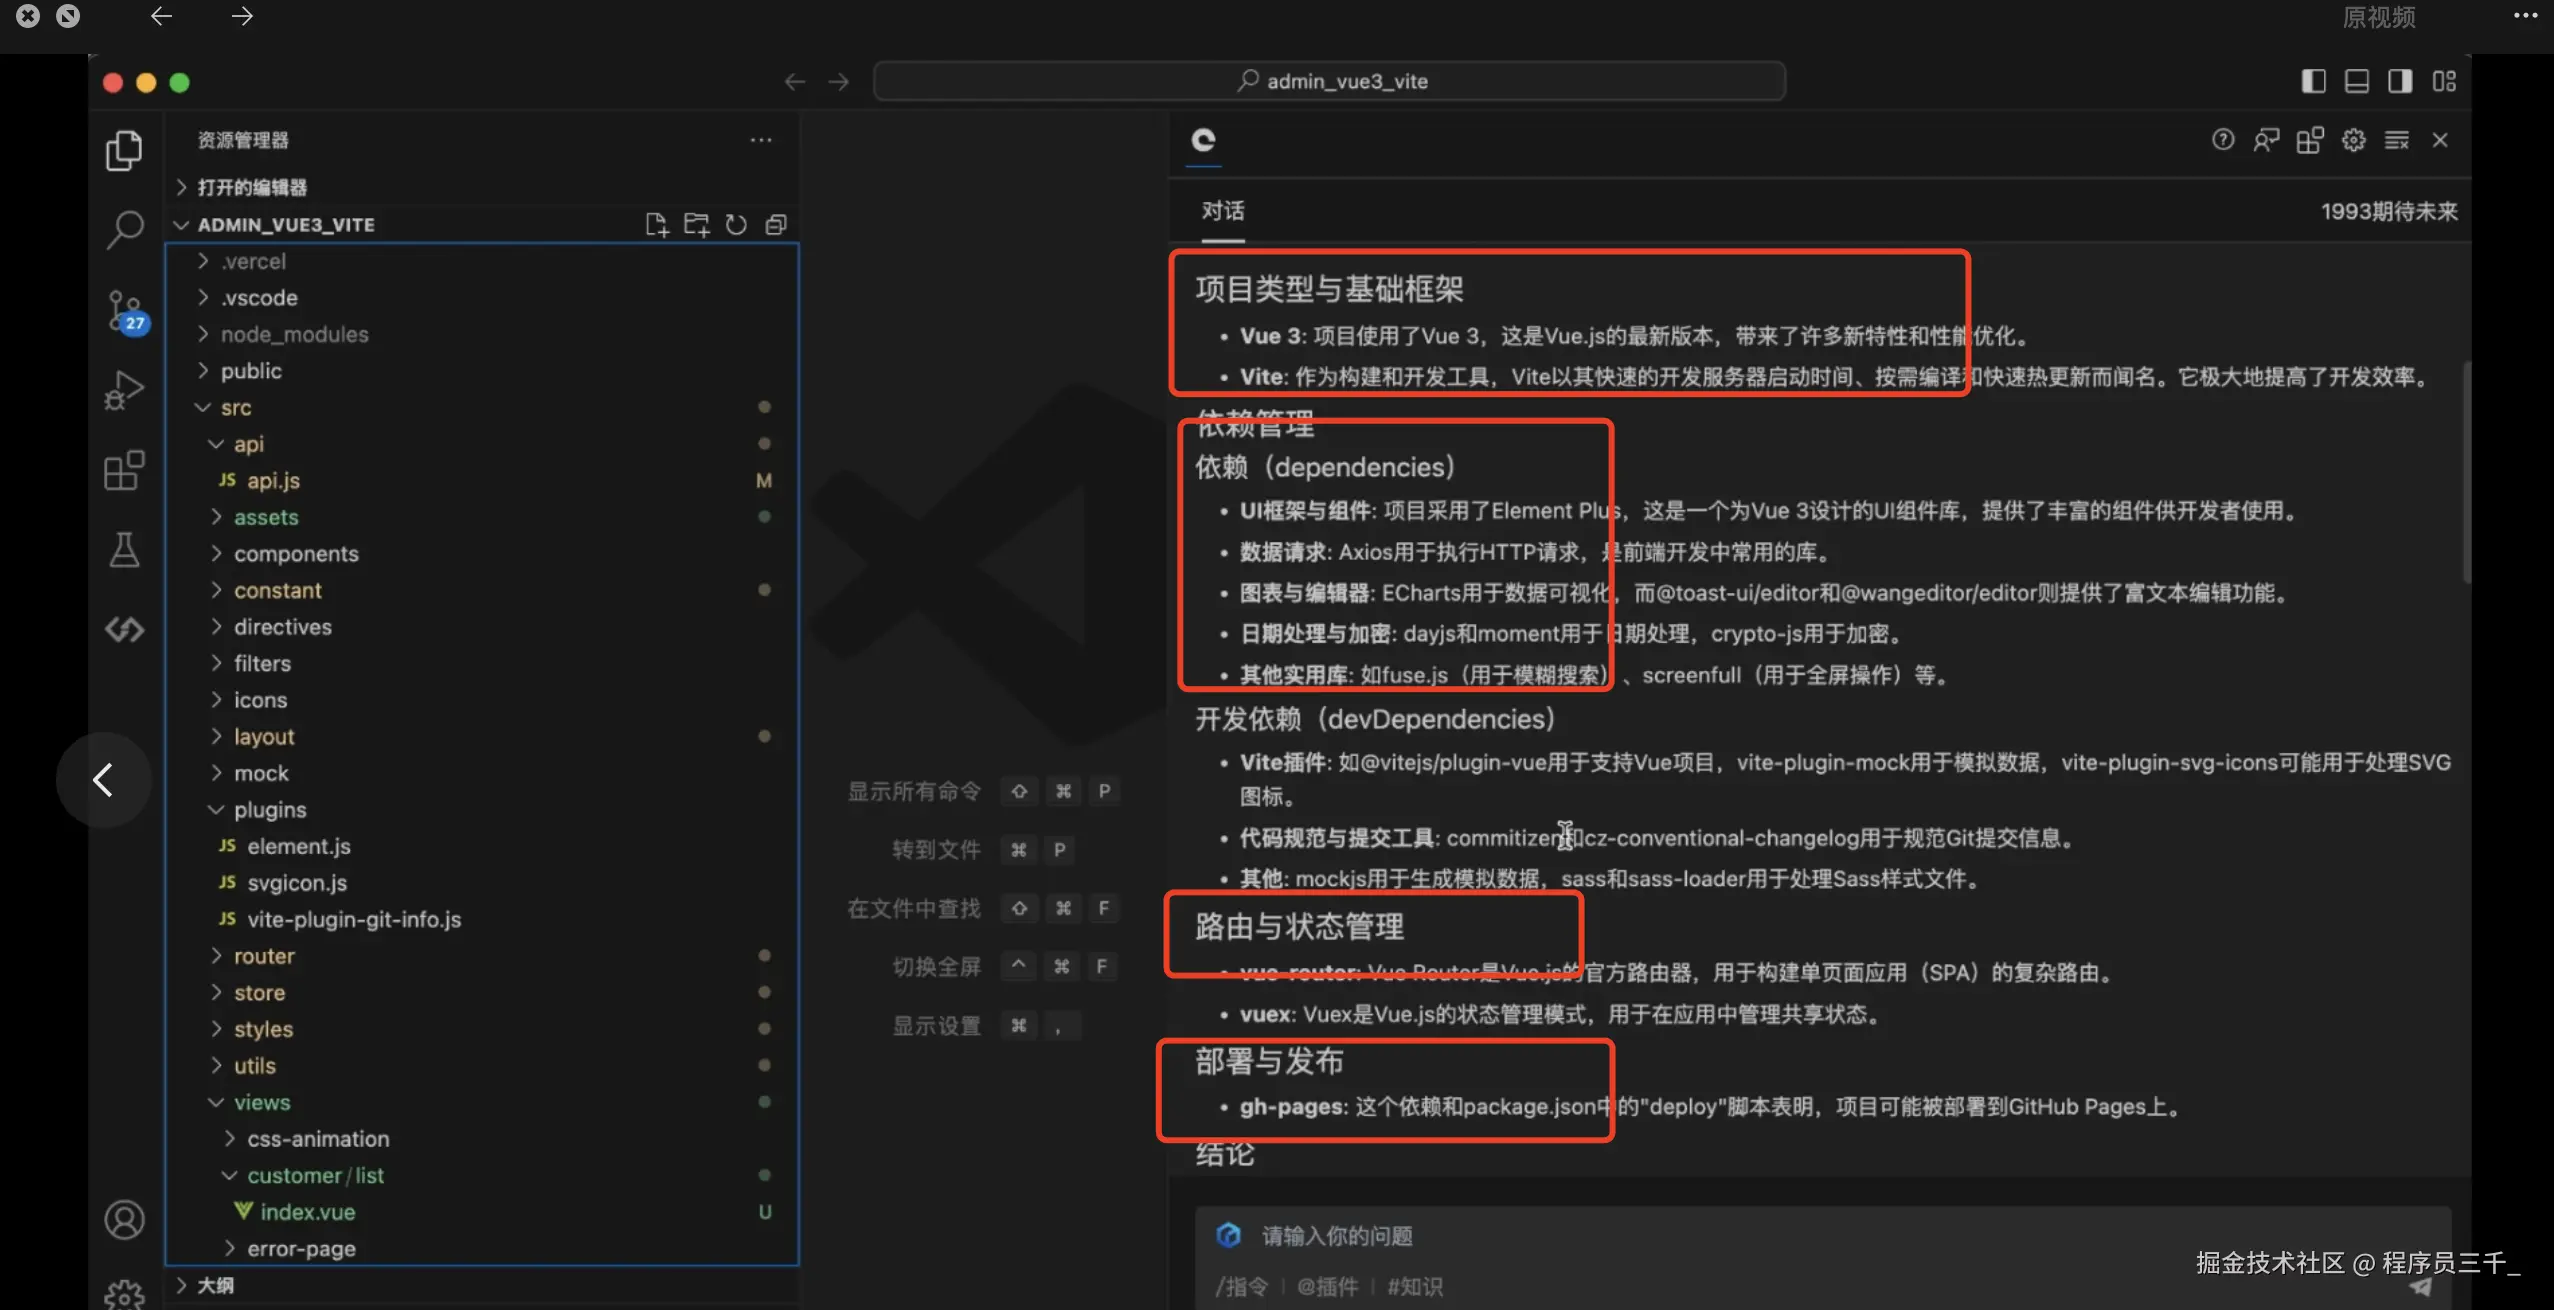Click the admin_vue3_vite command center search box
Image resolution: width=2554 pixels, height=1310 pixels.
(1329, 81)
